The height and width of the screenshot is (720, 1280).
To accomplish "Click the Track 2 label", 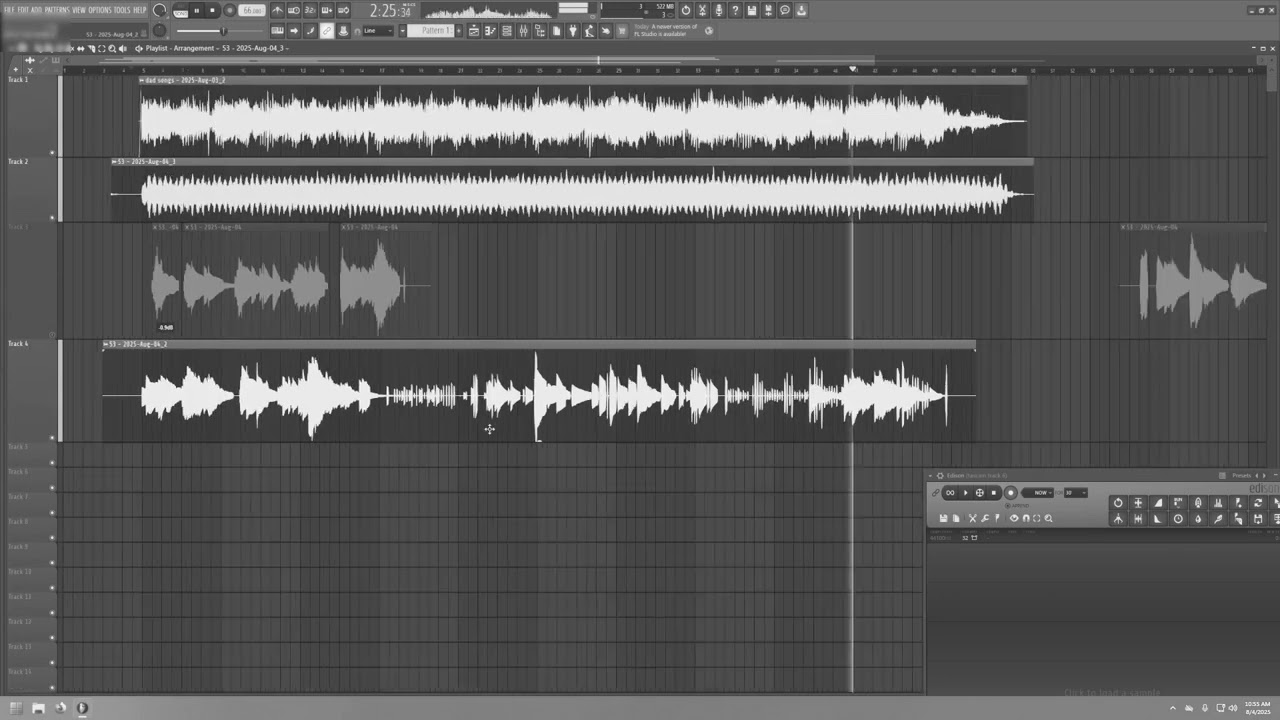I will (x=18, y=161).
